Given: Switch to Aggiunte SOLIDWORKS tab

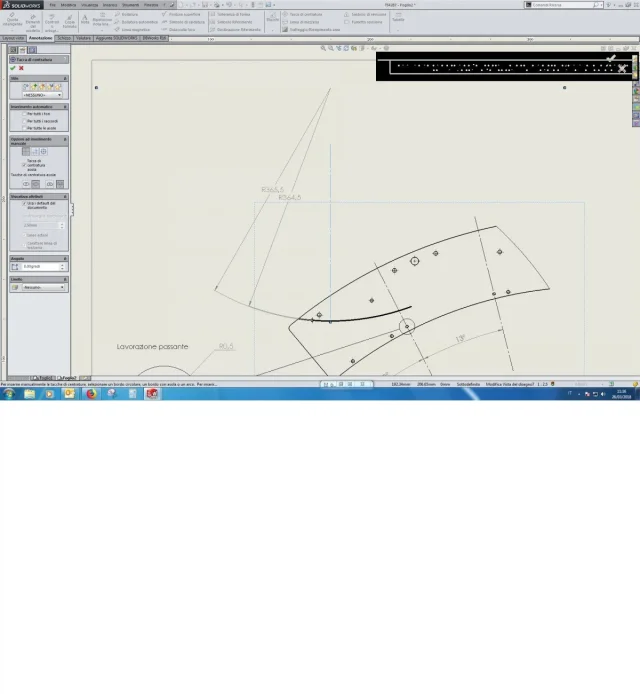Looking at the screenshot, I should click(116, 39).
